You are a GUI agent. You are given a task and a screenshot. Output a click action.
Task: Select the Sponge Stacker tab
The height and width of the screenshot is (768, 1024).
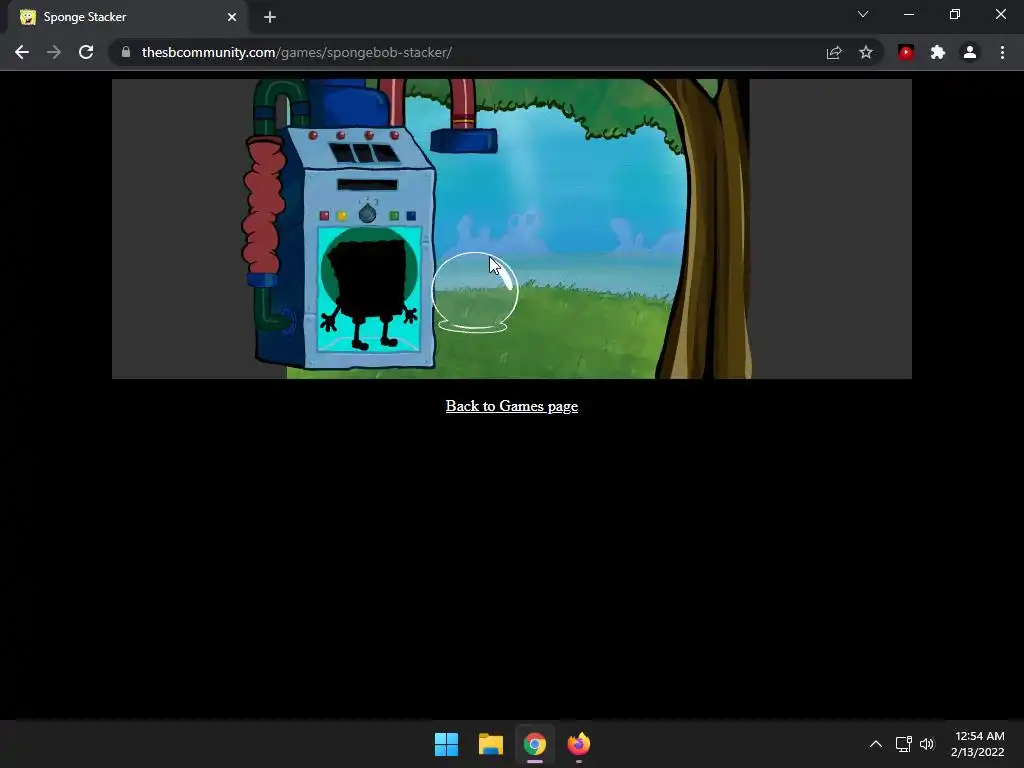[128, 17]
